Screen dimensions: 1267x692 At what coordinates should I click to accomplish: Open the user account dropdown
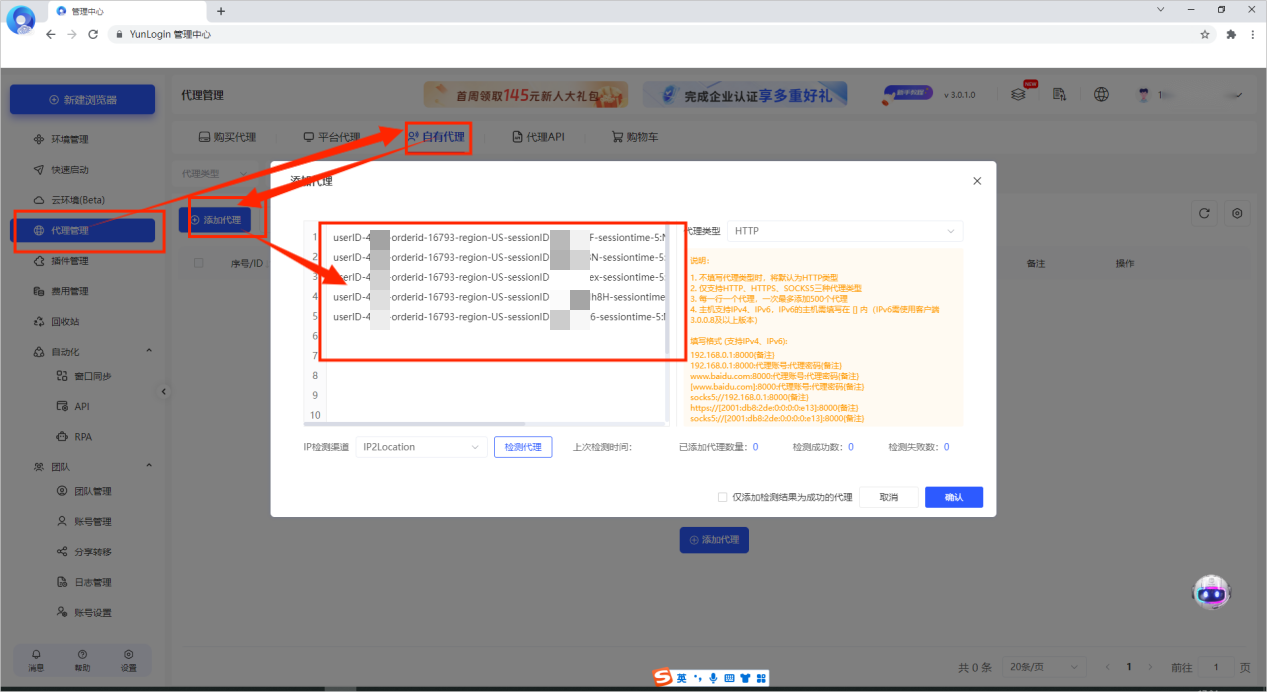[x=1190, y=95]
